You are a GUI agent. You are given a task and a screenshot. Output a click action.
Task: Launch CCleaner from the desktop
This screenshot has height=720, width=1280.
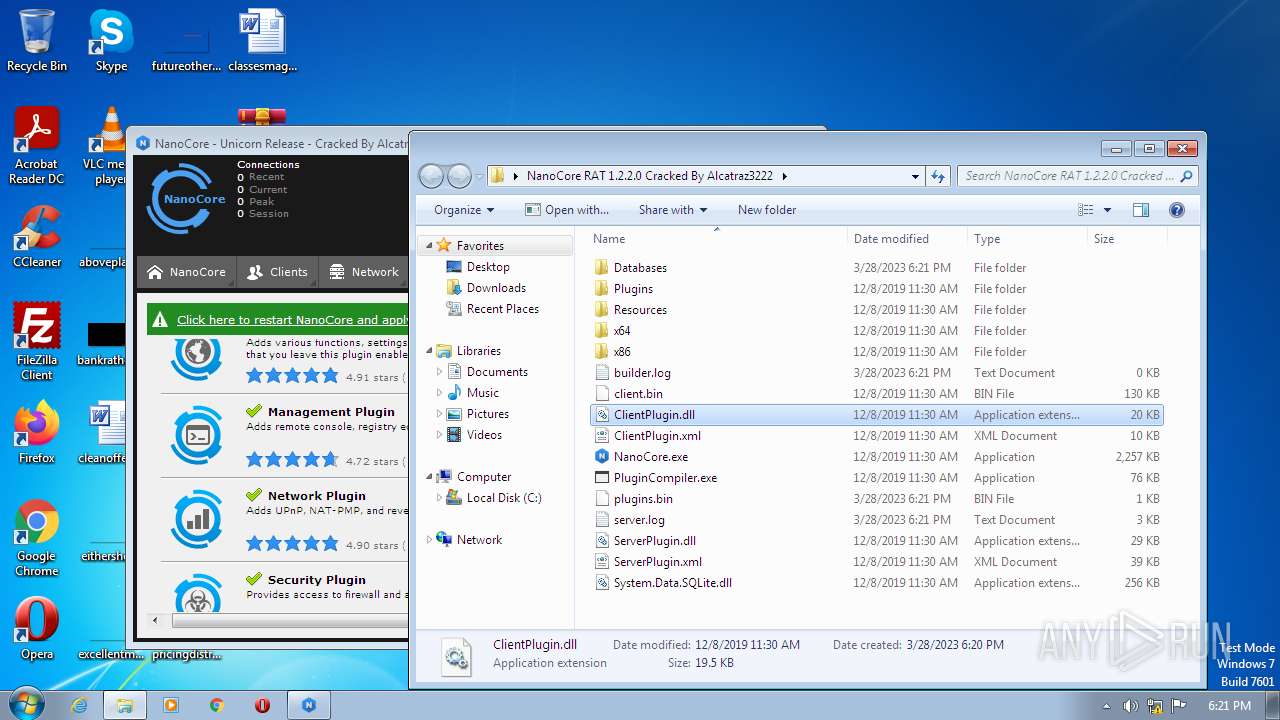[x=37, y=235]
